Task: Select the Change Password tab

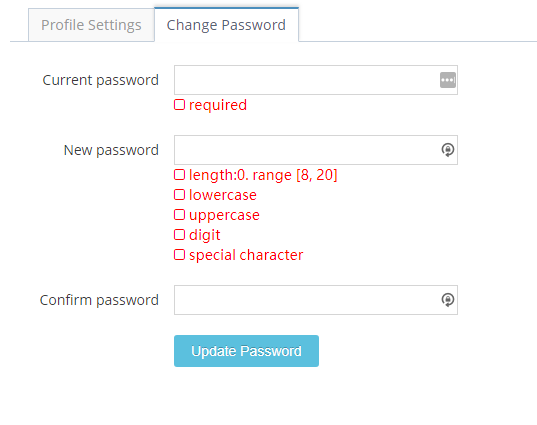Action: (x=226, y=25)
